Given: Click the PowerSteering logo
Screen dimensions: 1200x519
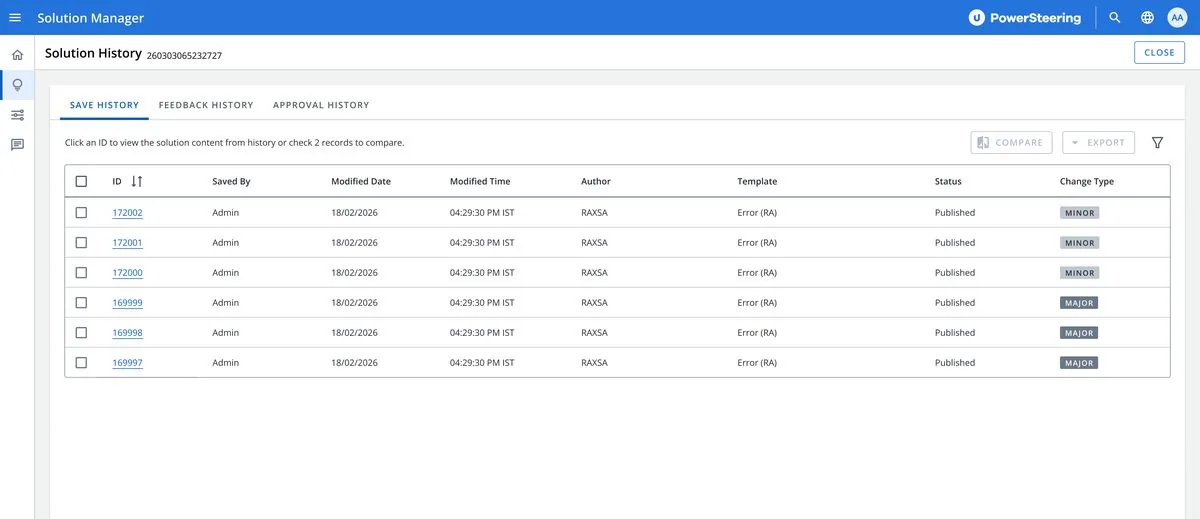Looking at the screenshot, I should click(1025, 18).
